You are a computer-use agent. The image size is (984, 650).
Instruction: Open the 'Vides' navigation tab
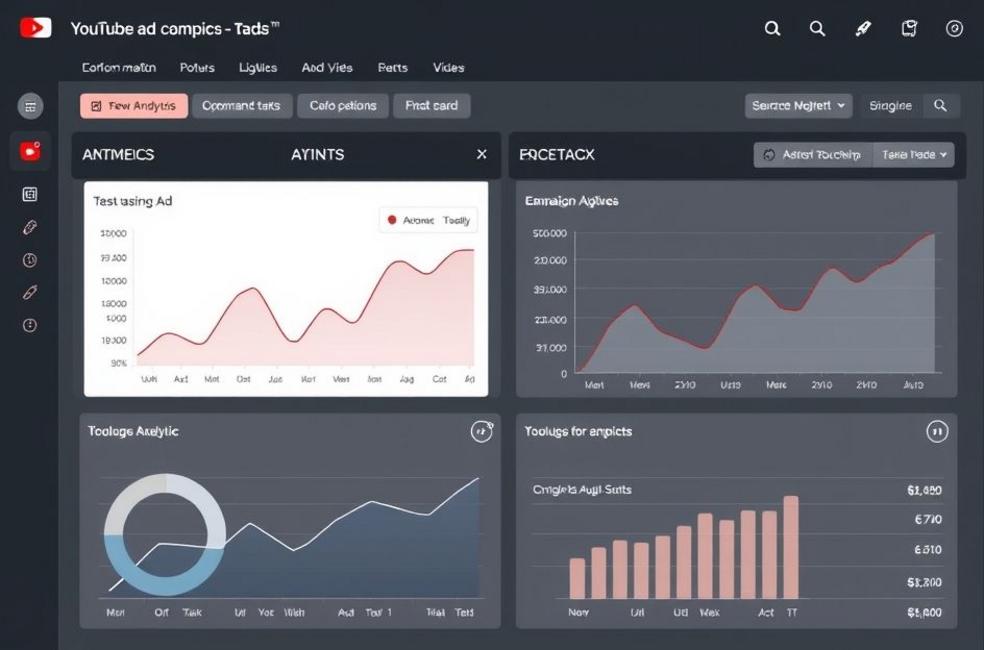(448, 68)
